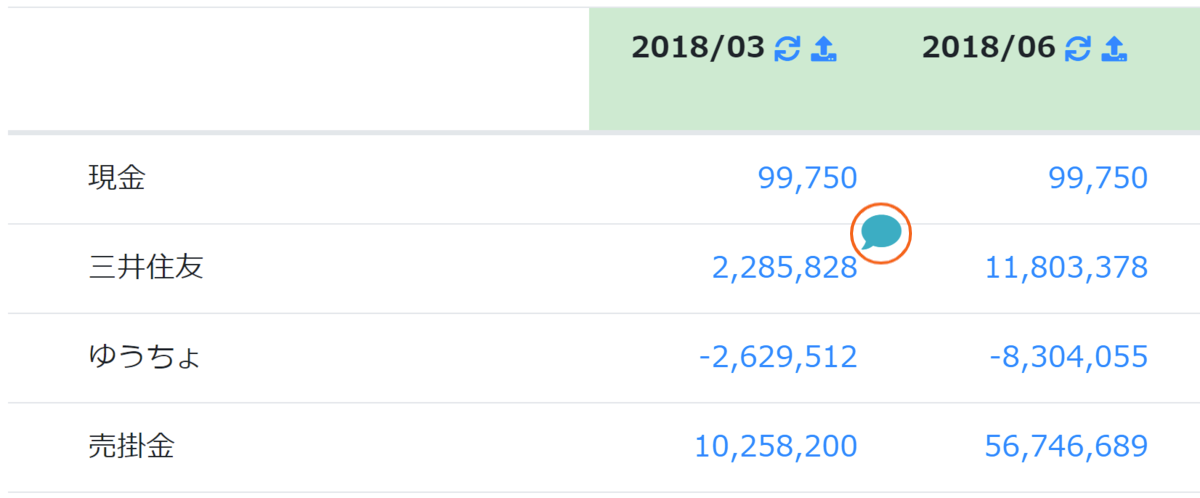Select the ゆうちょ row label
The width and height of the screenshot is (1200, 498).
146,357
